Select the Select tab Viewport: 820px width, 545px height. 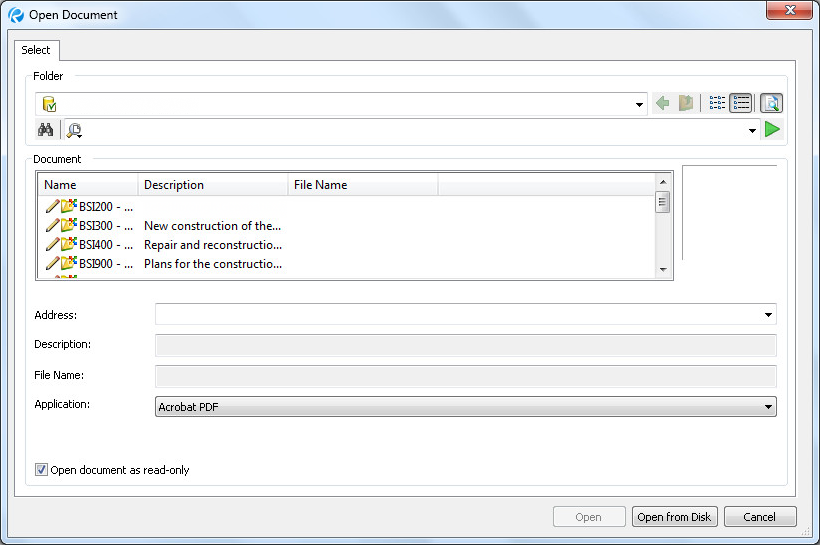point(36,50)
